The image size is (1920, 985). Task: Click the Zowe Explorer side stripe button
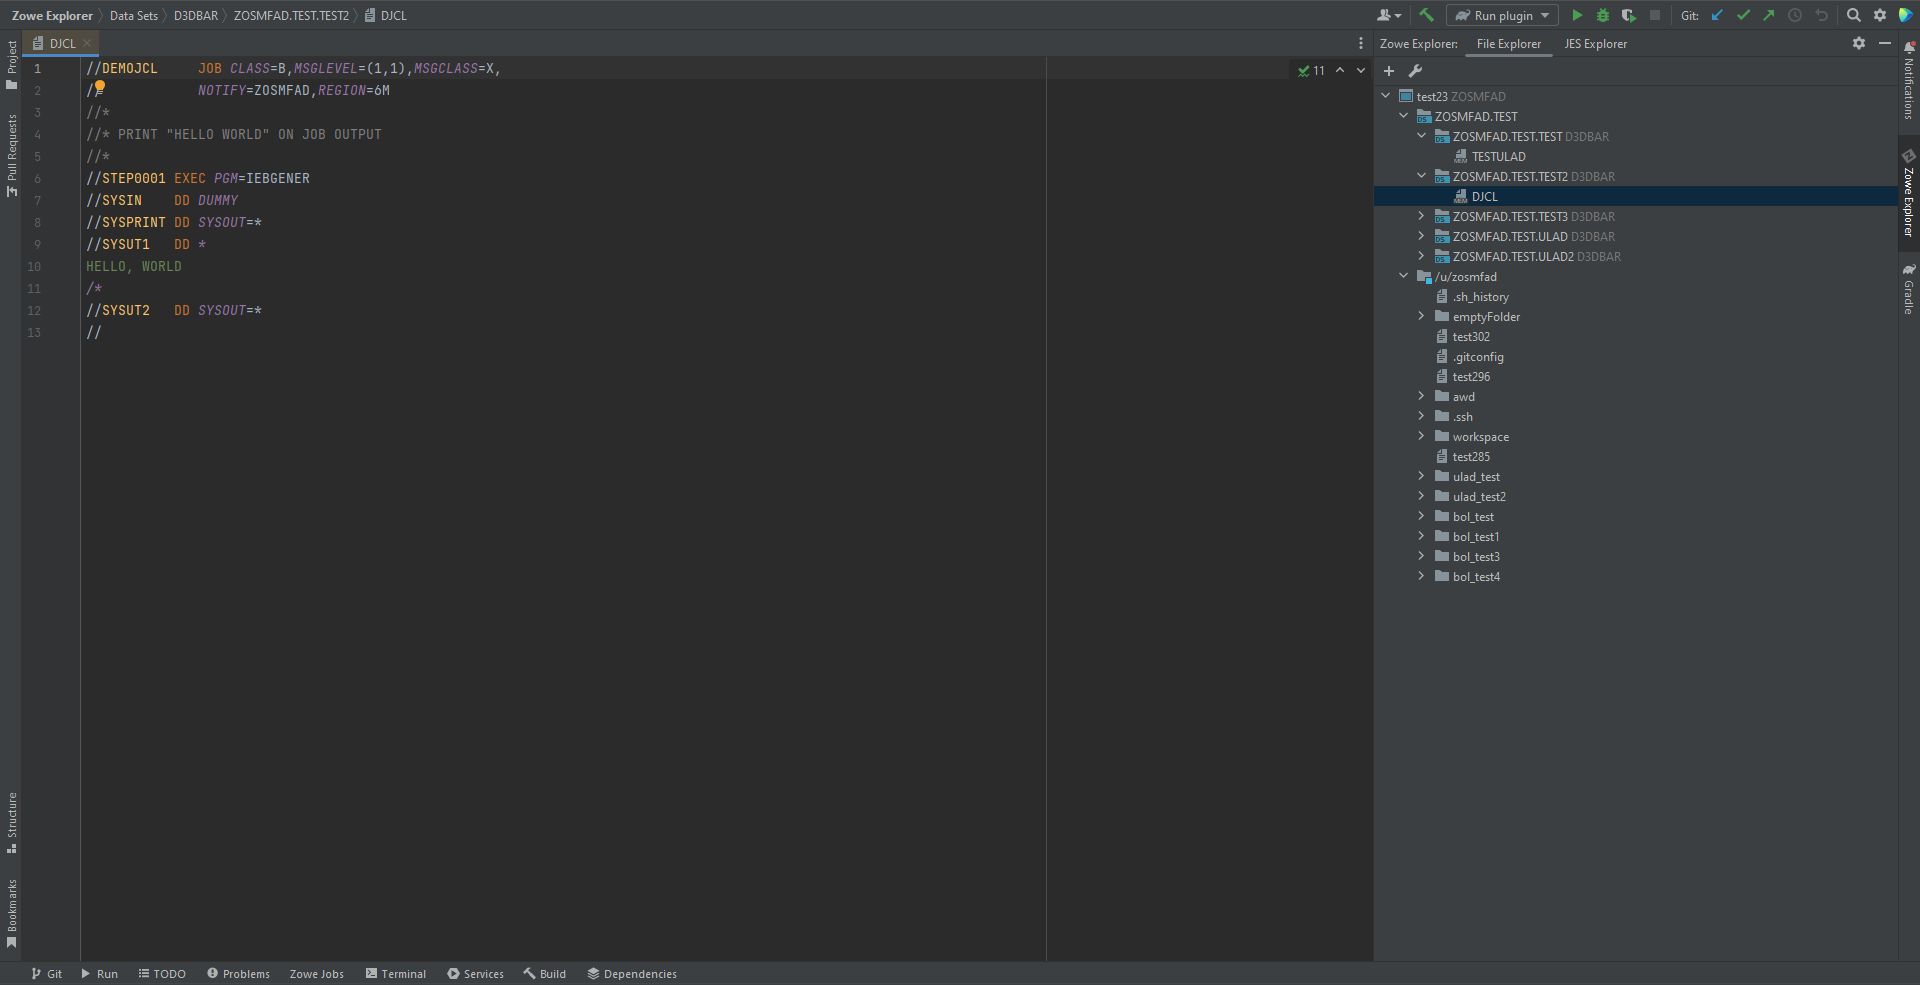[x=1909, y=192]
